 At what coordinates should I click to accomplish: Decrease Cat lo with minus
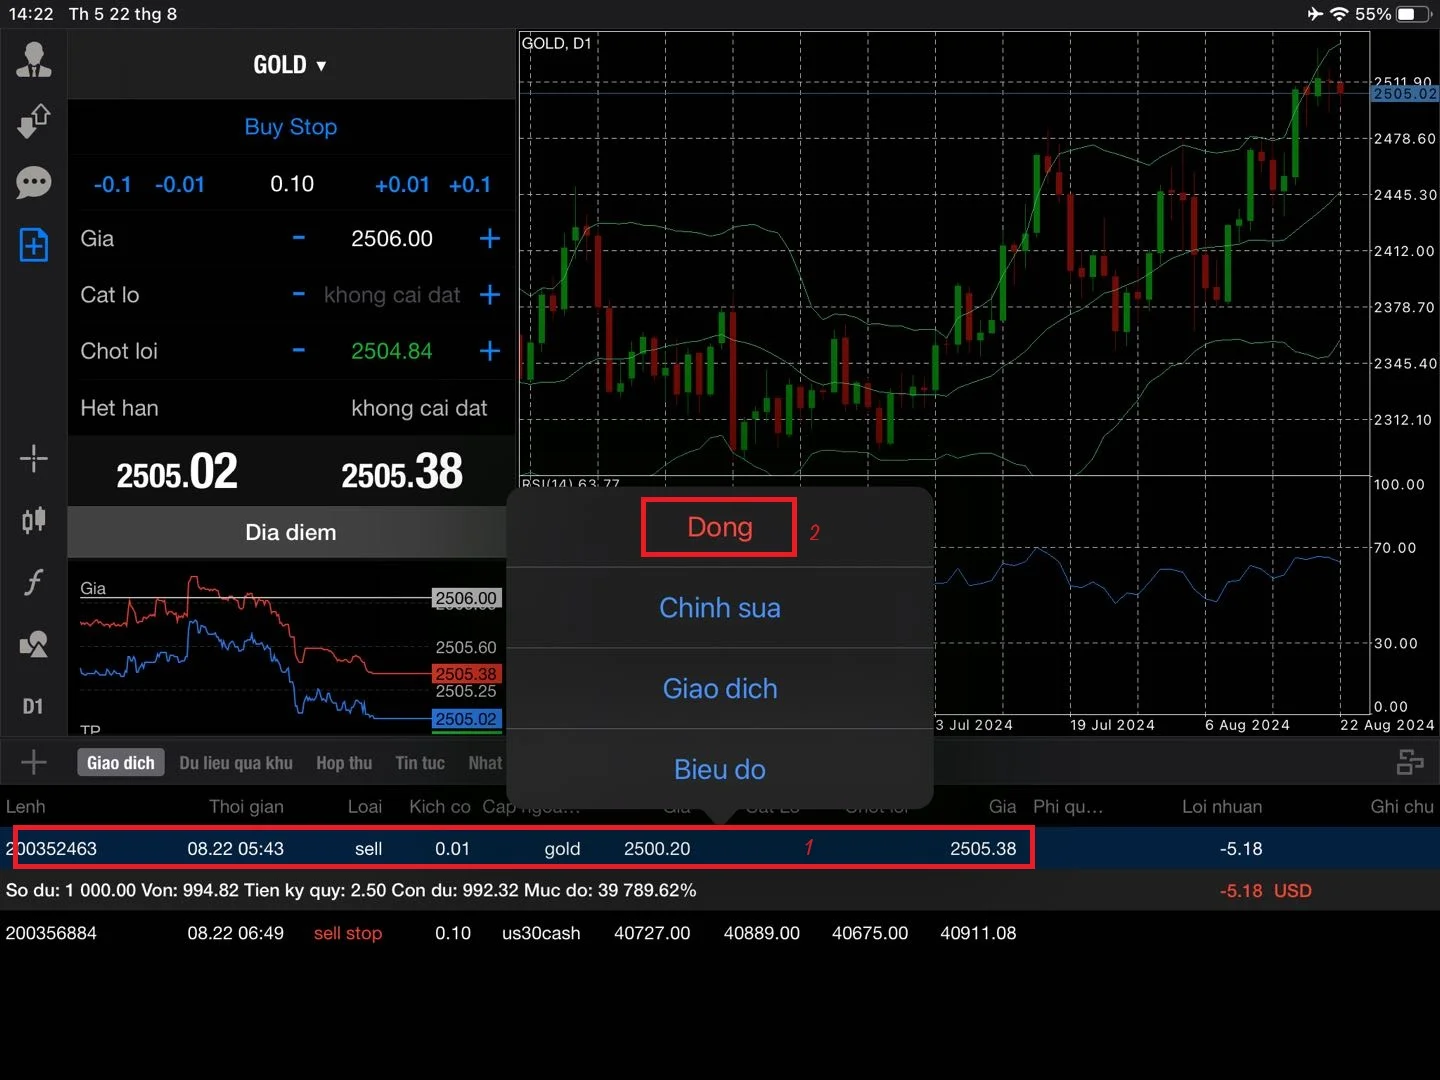pyautogui.click(x=298, y=294)
